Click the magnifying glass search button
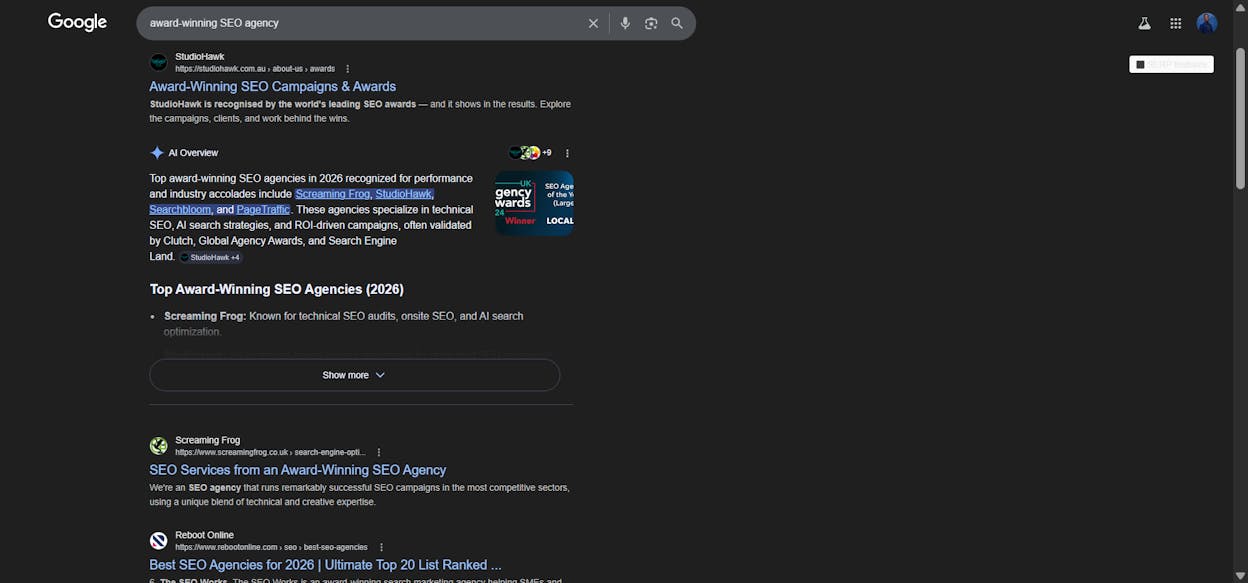 677,23
